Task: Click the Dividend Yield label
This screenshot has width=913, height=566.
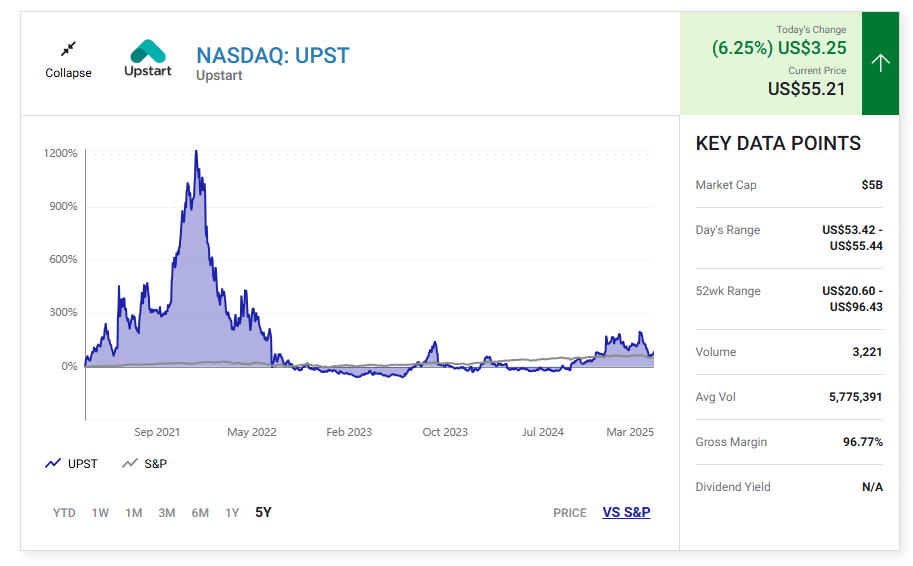Action: (732, 487)
